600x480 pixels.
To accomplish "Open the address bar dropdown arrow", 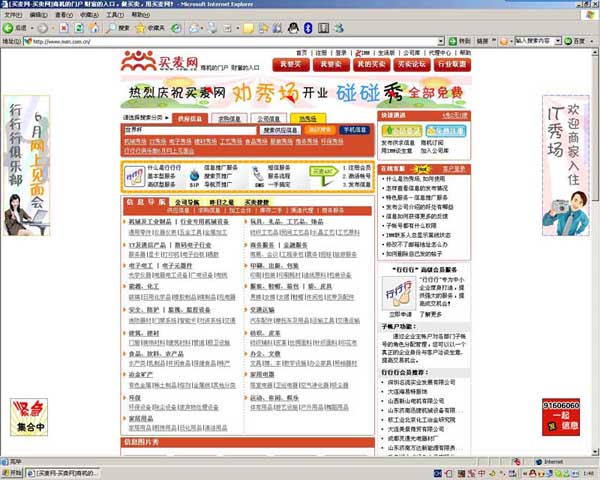I will (x=441, y=41).
